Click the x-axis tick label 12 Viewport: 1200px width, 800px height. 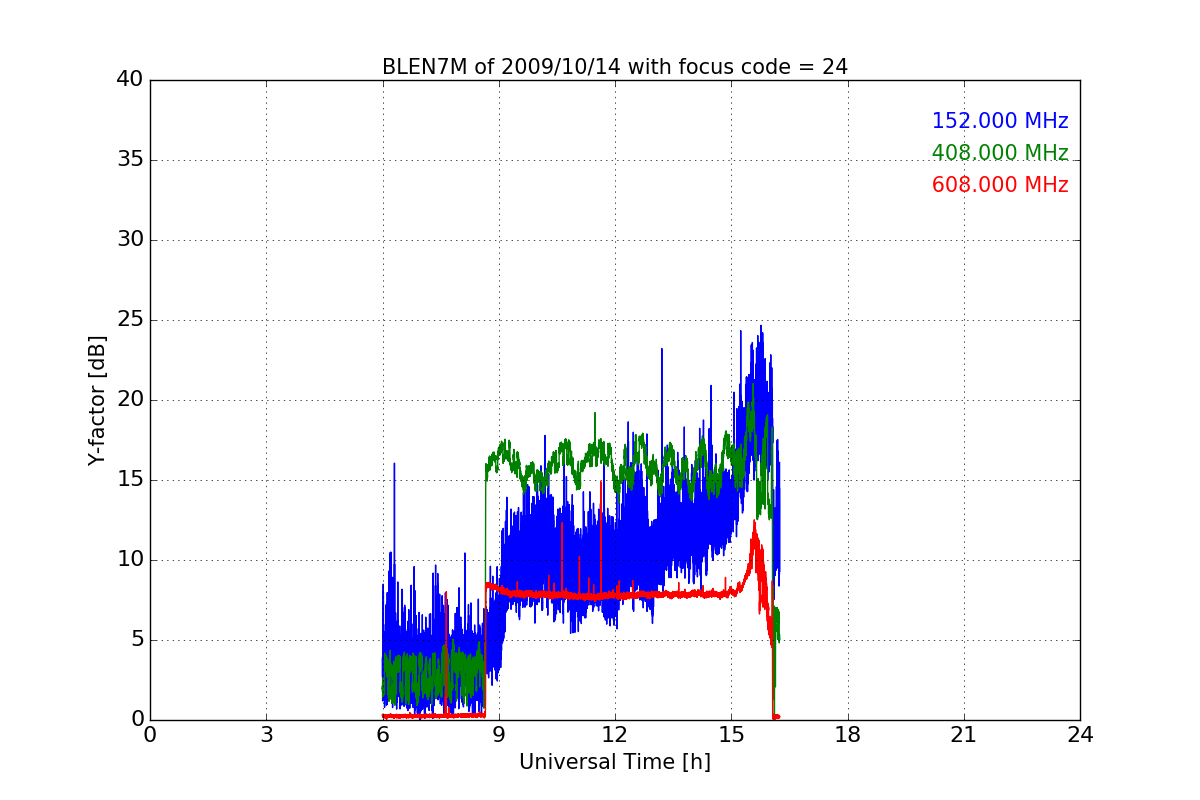tap(615, 735)
